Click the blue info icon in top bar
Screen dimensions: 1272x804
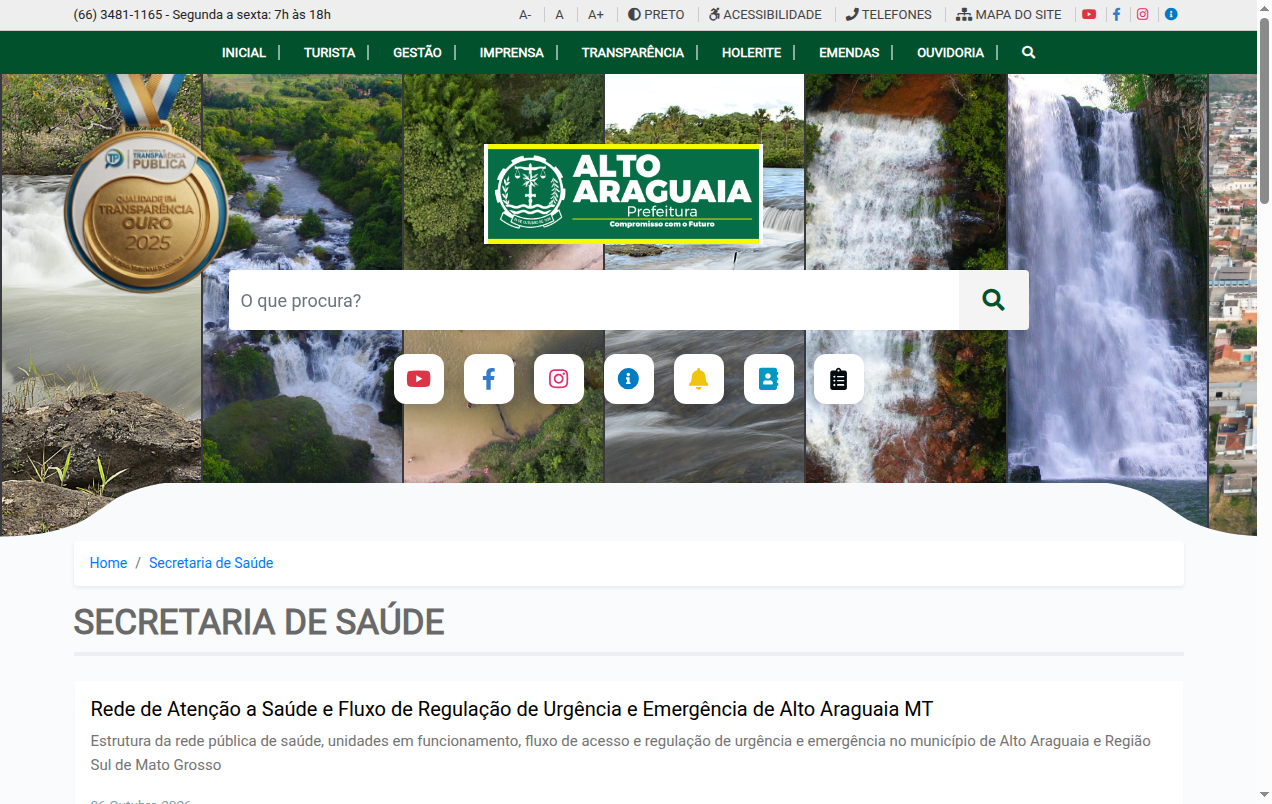pos(1171,15)
